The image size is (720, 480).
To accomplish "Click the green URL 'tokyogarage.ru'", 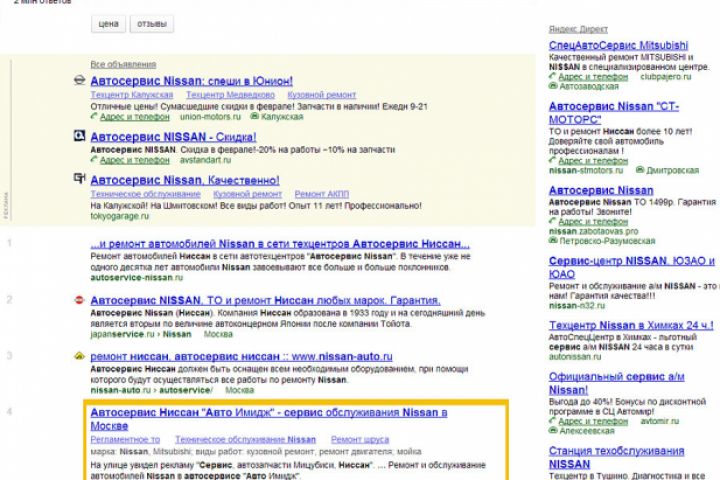I will [120, 216].
